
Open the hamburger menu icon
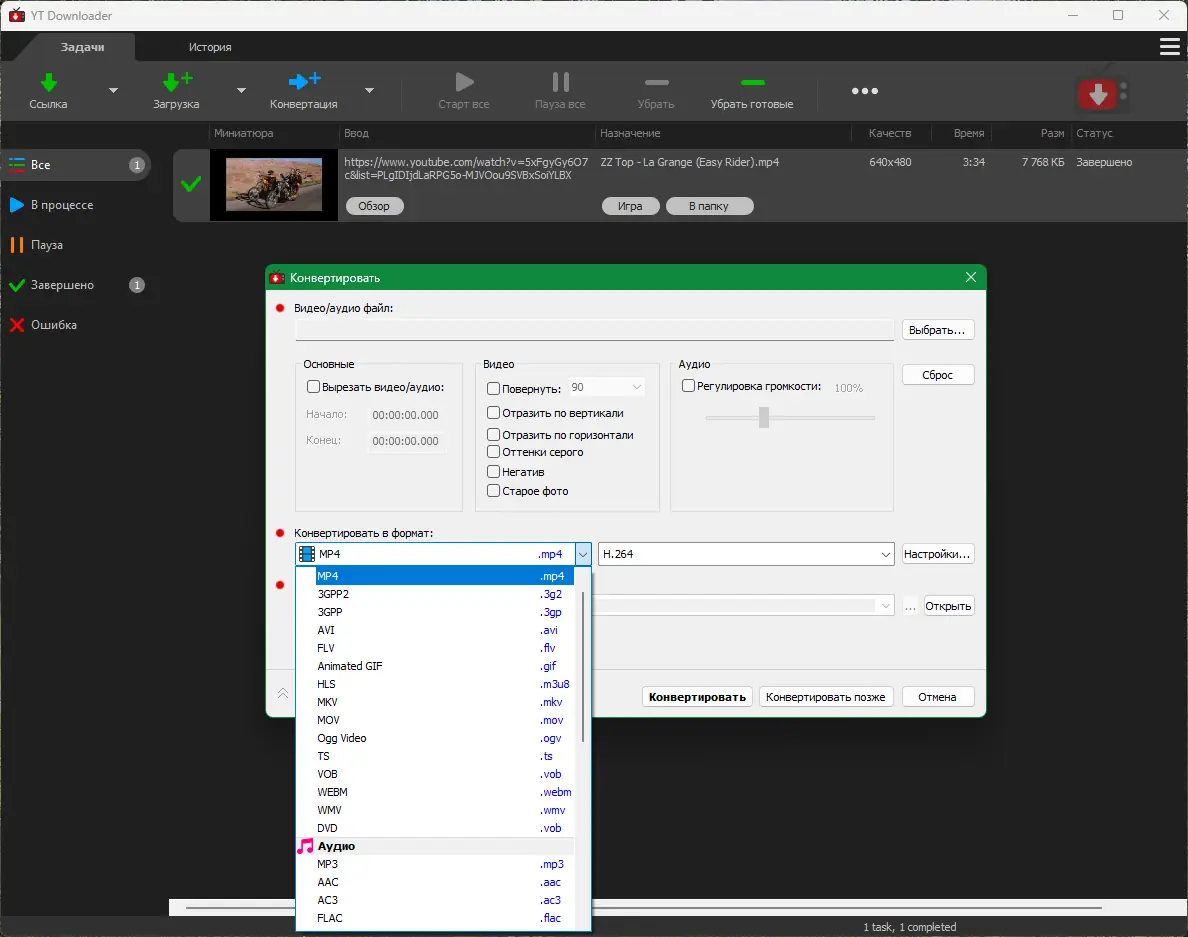[1169, 46]
